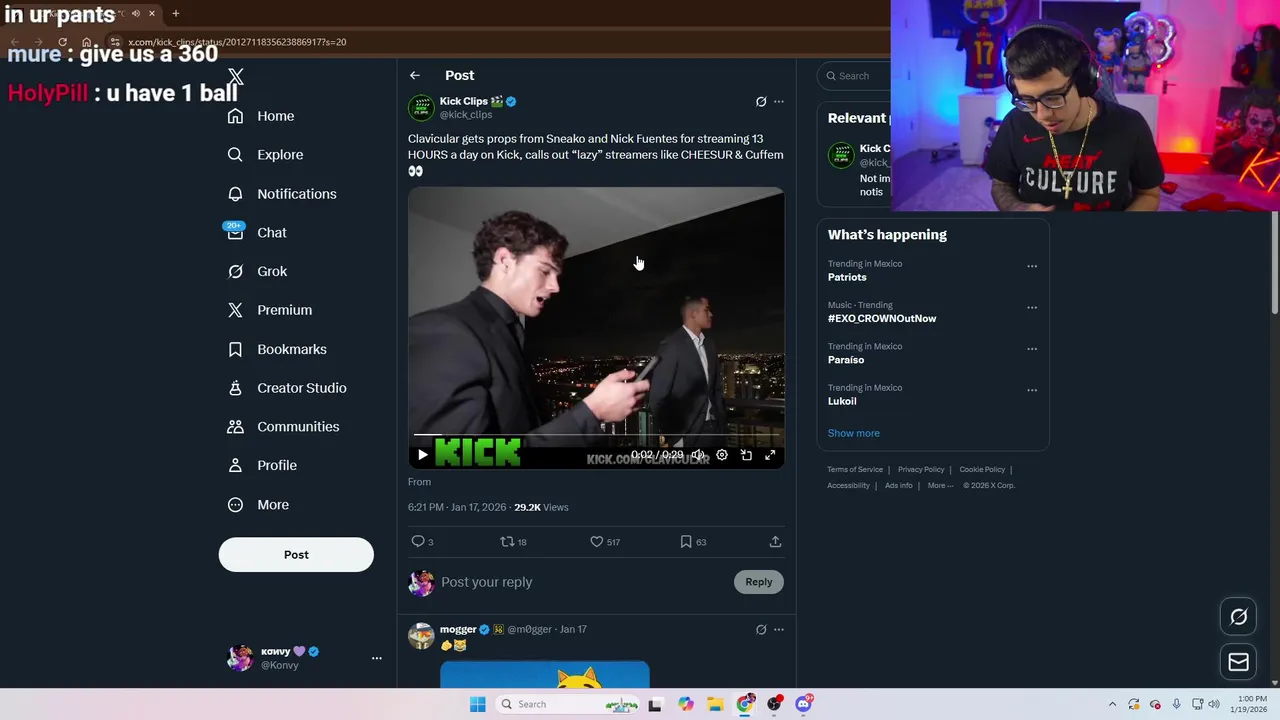The image size is (1280, 720).
Task: Click the Grok icon on mogger's reply
Action: [x=761, y=630]
